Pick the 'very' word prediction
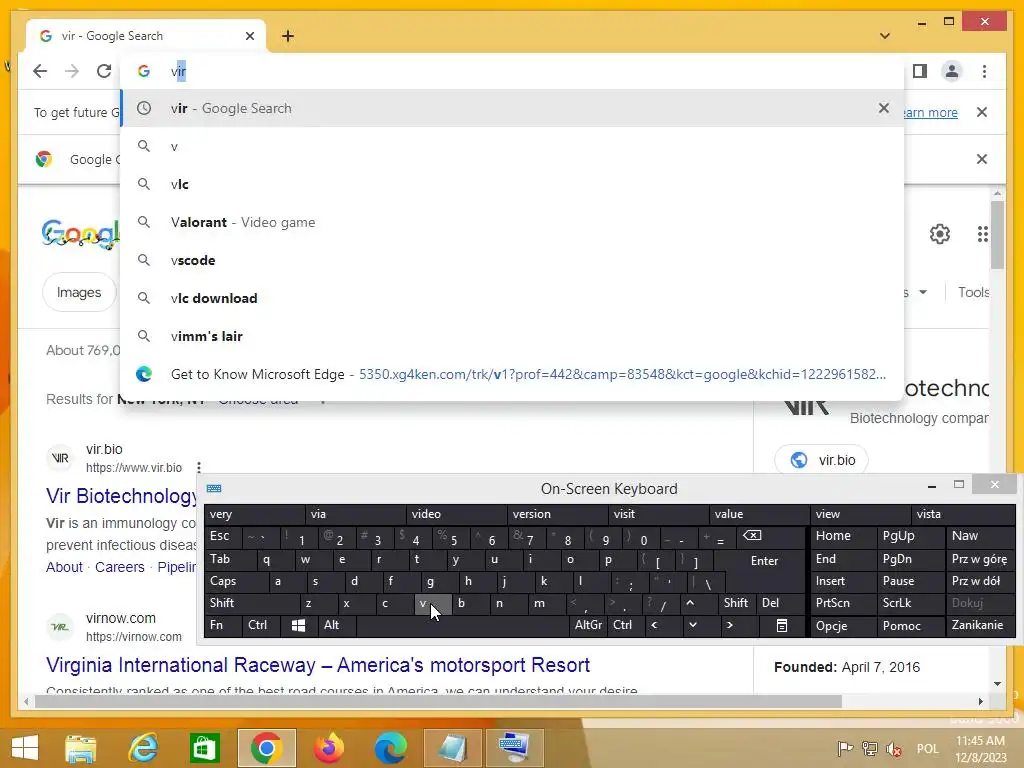1024x768 pixels. (255, 514)
